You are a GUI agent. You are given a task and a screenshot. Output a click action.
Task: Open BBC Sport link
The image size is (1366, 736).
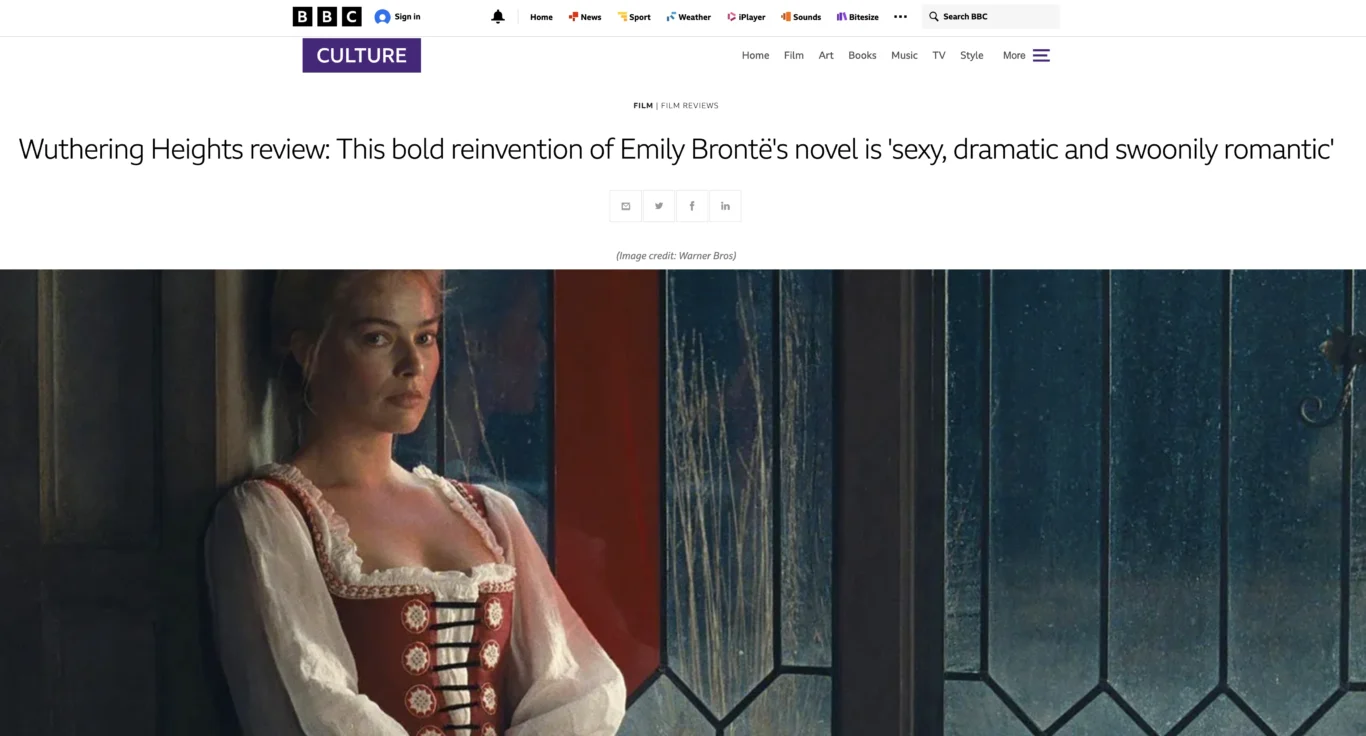(634, 17)
